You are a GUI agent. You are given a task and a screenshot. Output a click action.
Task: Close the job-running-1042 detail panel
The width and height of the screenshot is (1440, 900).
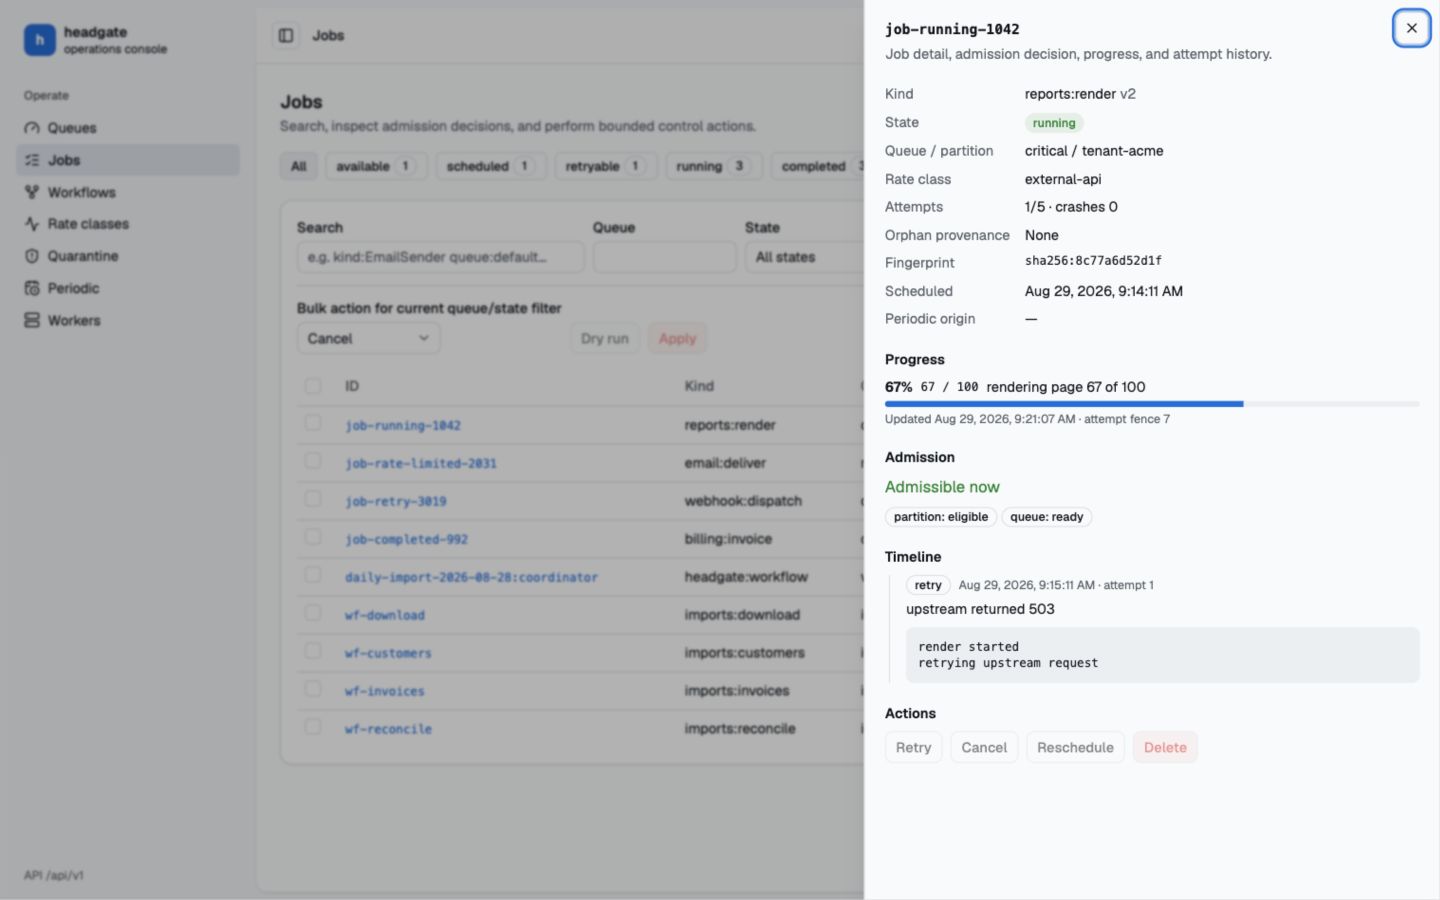(x=1411, y=28)
